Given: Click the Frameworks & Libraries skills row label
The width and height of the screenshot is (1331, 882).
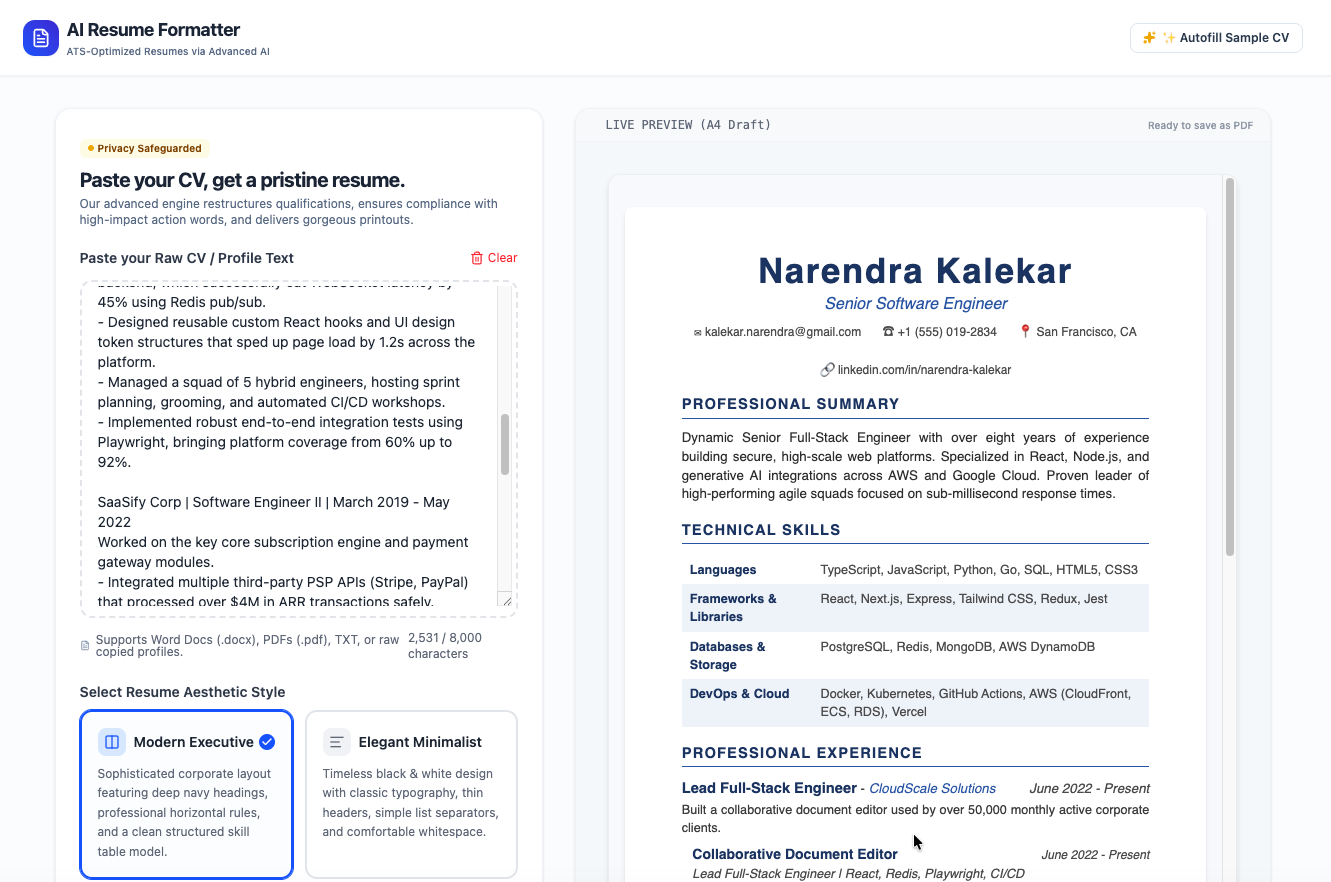Looking at the screenshot, I should tap(733, 608).
